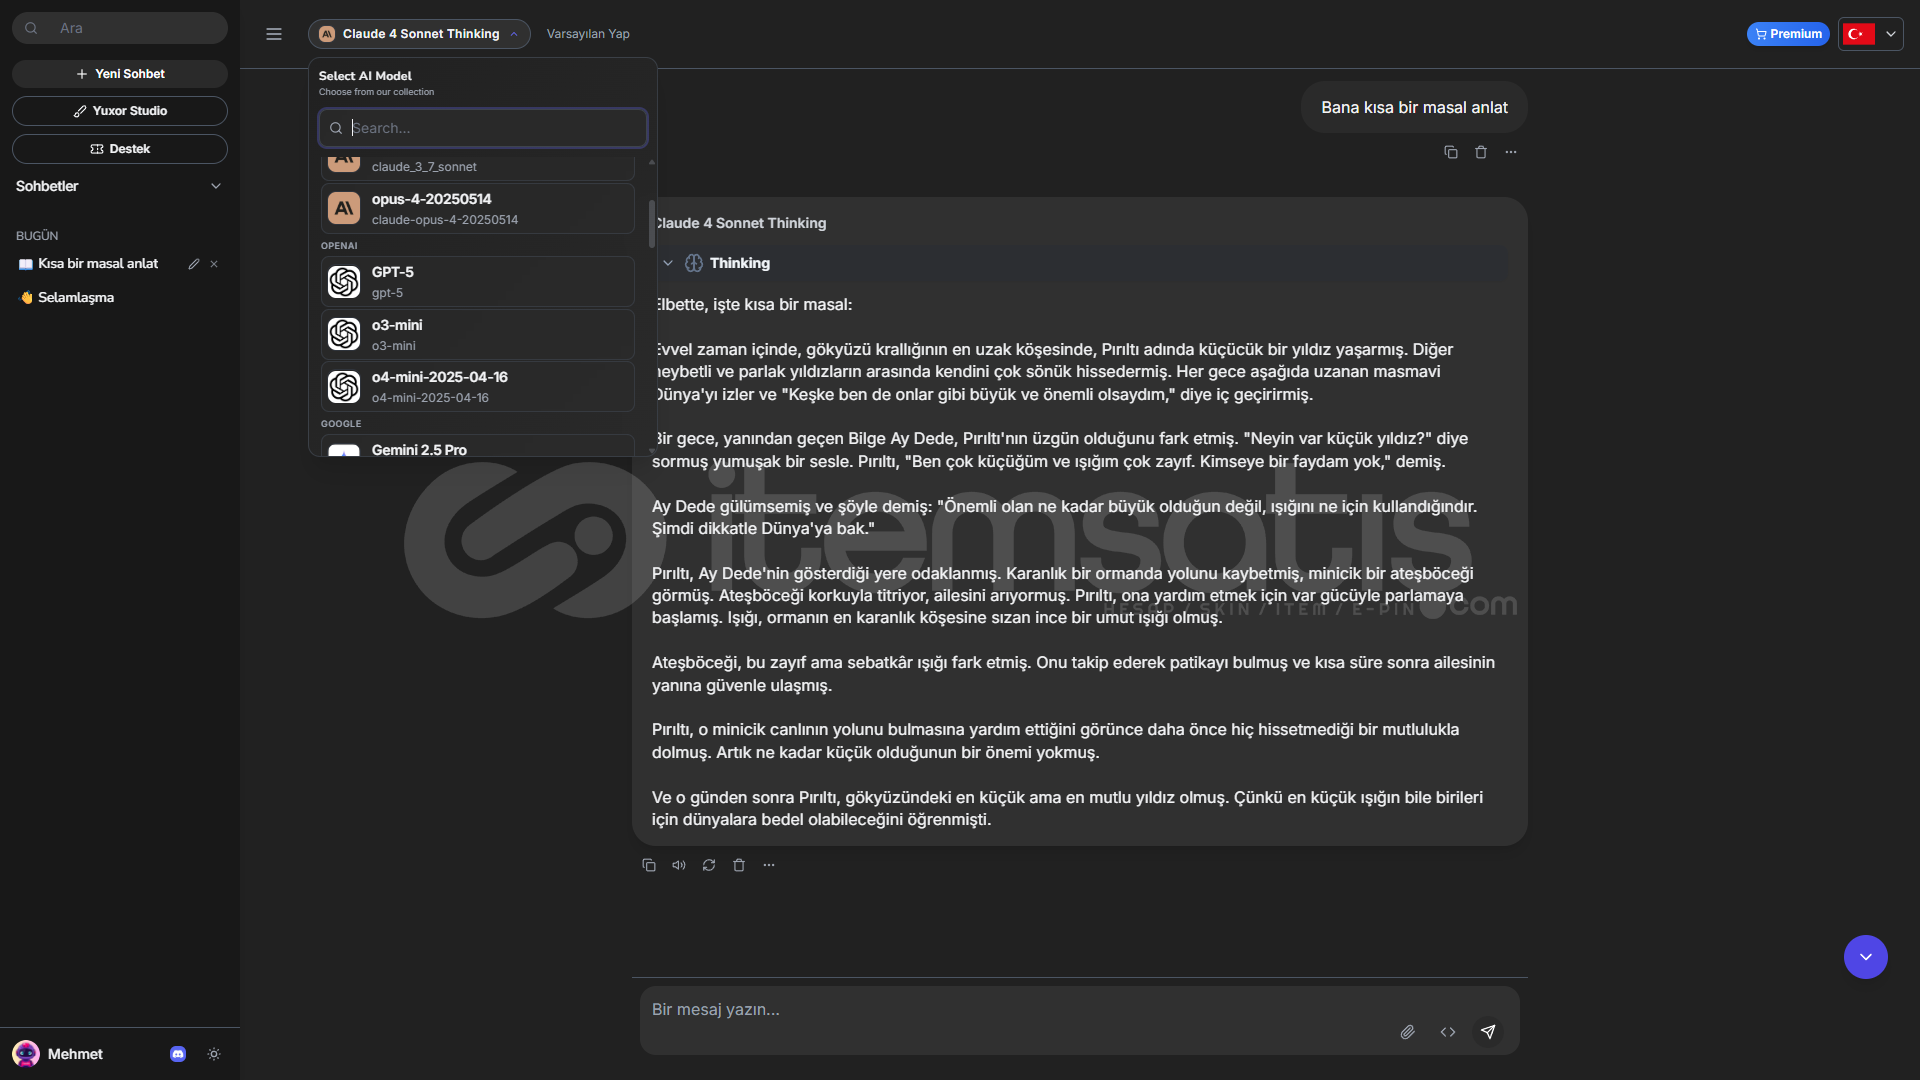The width and height of the screenshot is (1920, 1080).
Task: Open more options for the user message
Action: (x=1511, y=152)
